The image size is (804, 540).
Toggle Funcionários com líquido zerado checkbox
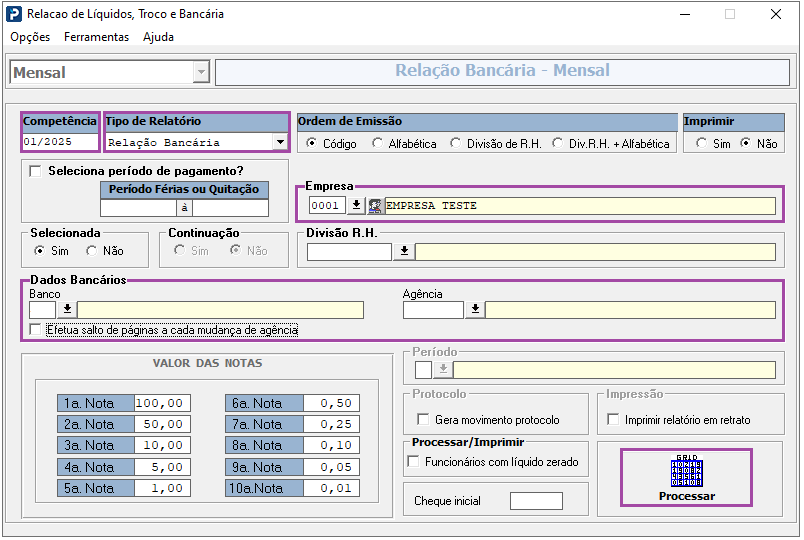coord(414,461)
